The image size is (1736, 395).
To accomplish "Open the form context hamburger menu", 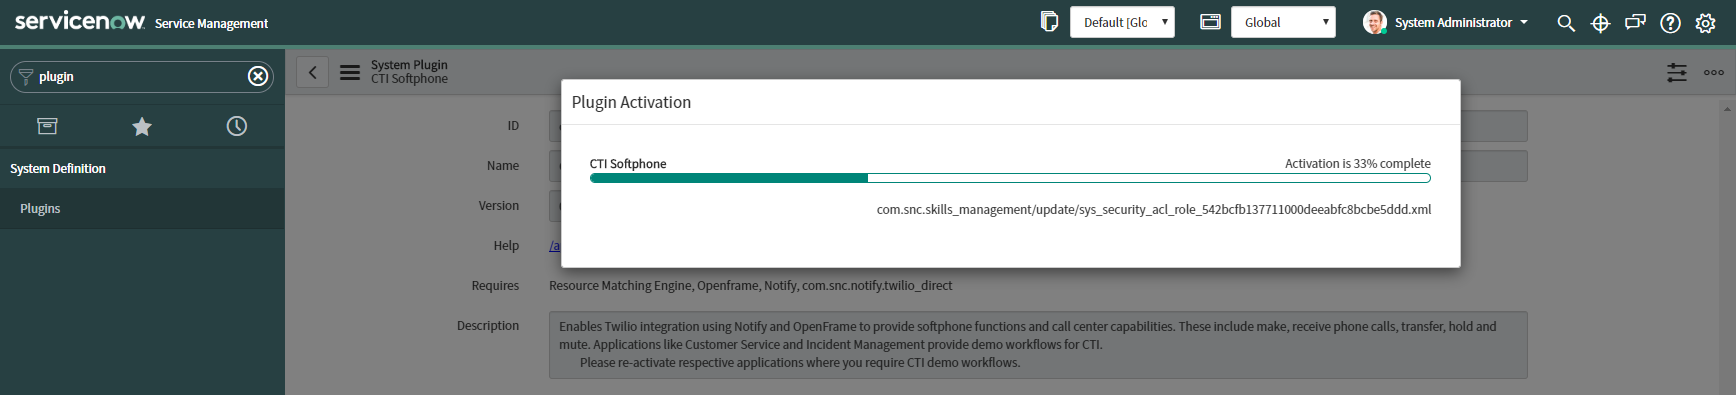I will coord(350,72).
